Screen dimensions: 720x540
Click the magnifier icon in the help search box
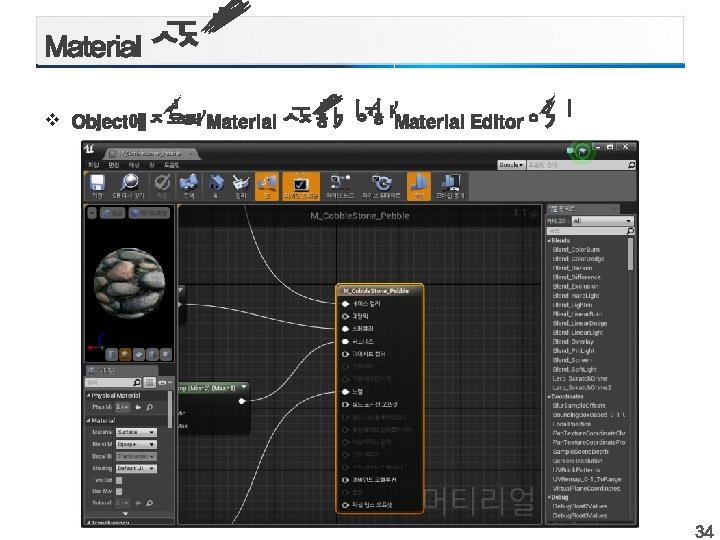pos(631,165)
